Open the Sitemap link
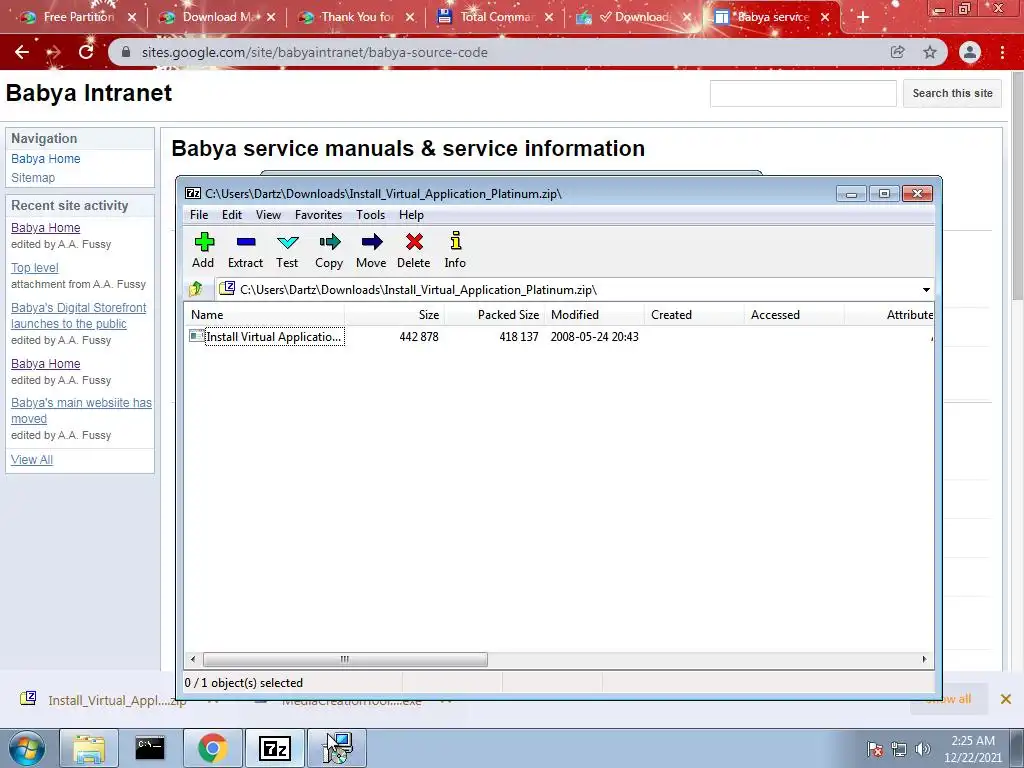Screen dimensions: 1024x768 [x=33, y=178]
